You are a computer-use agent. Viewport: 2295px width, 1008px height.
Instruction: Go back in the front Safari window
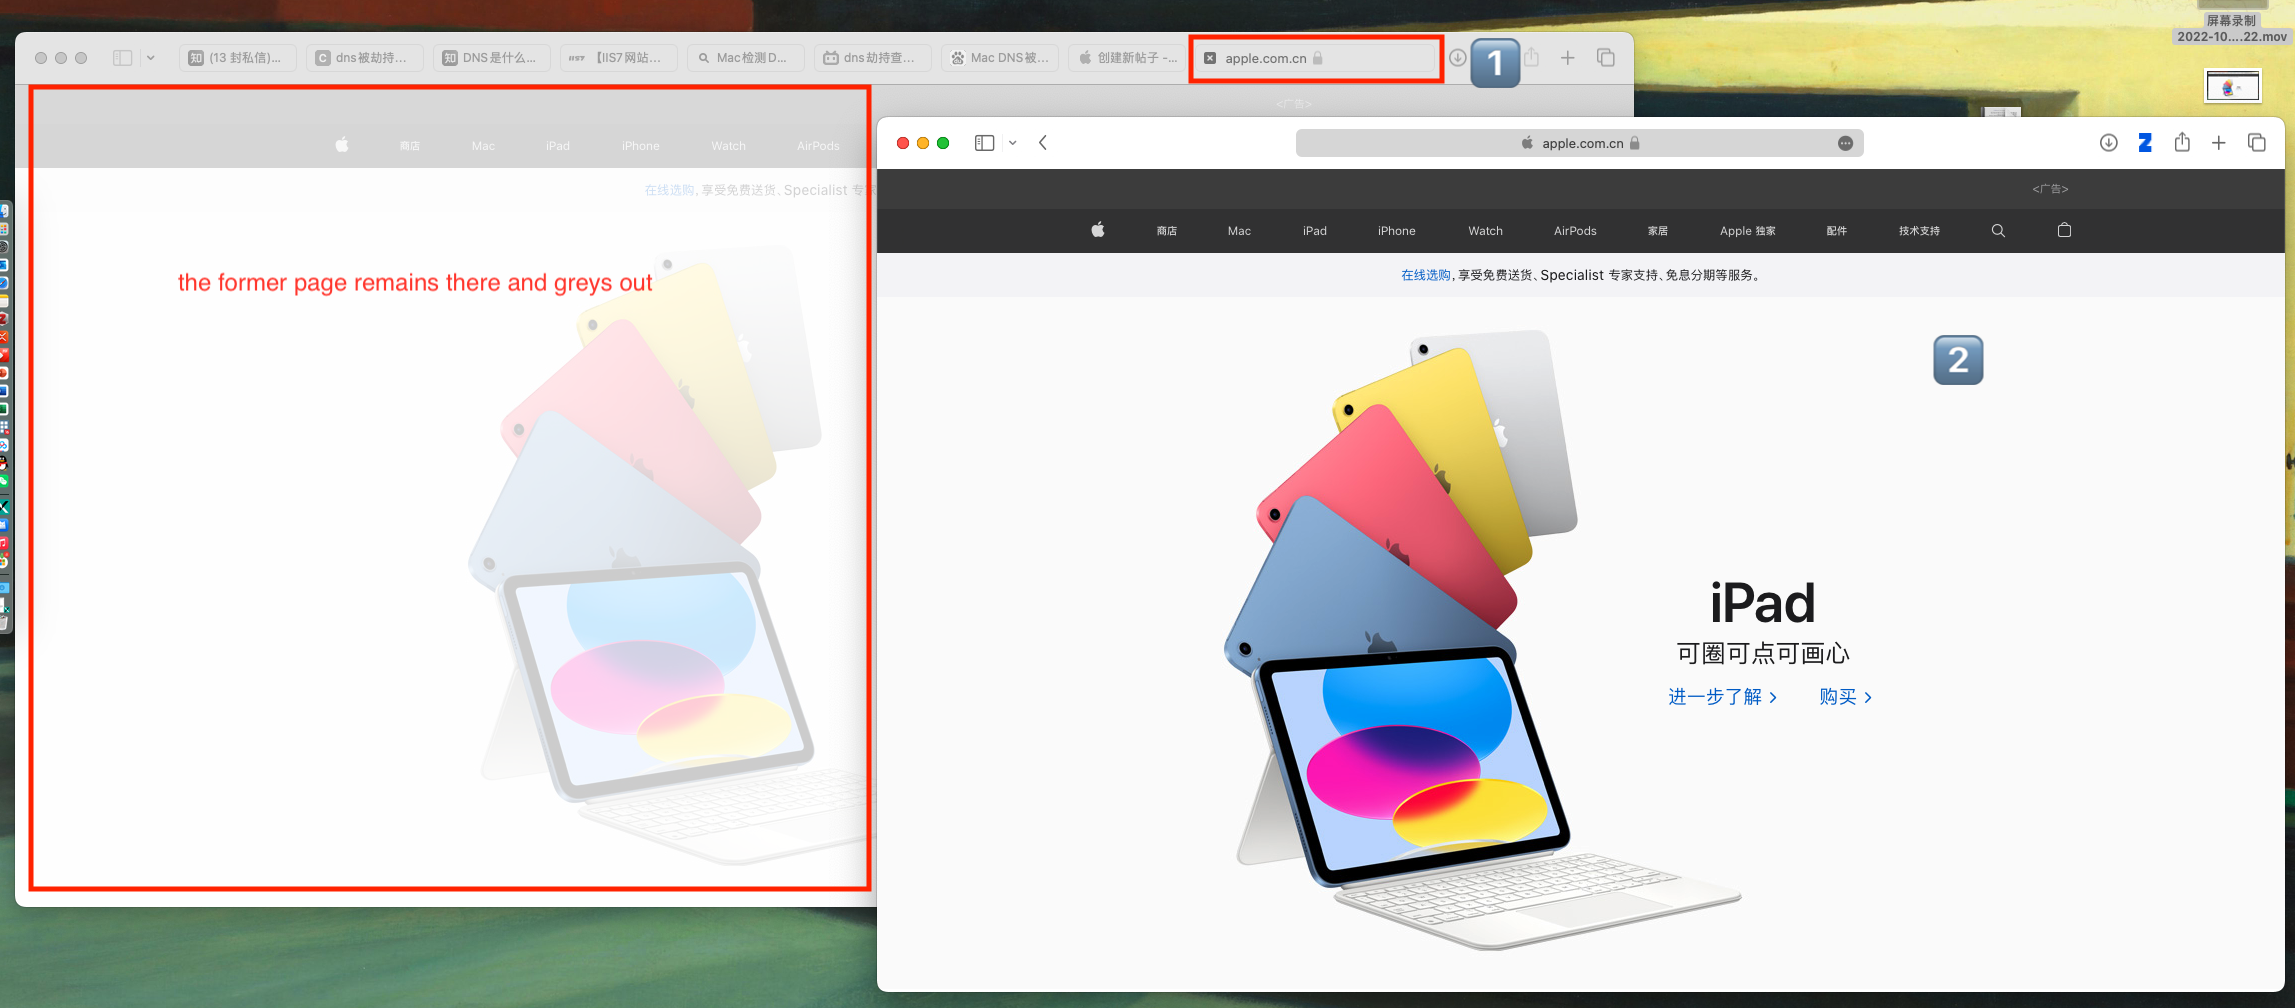pos(1043,143)
